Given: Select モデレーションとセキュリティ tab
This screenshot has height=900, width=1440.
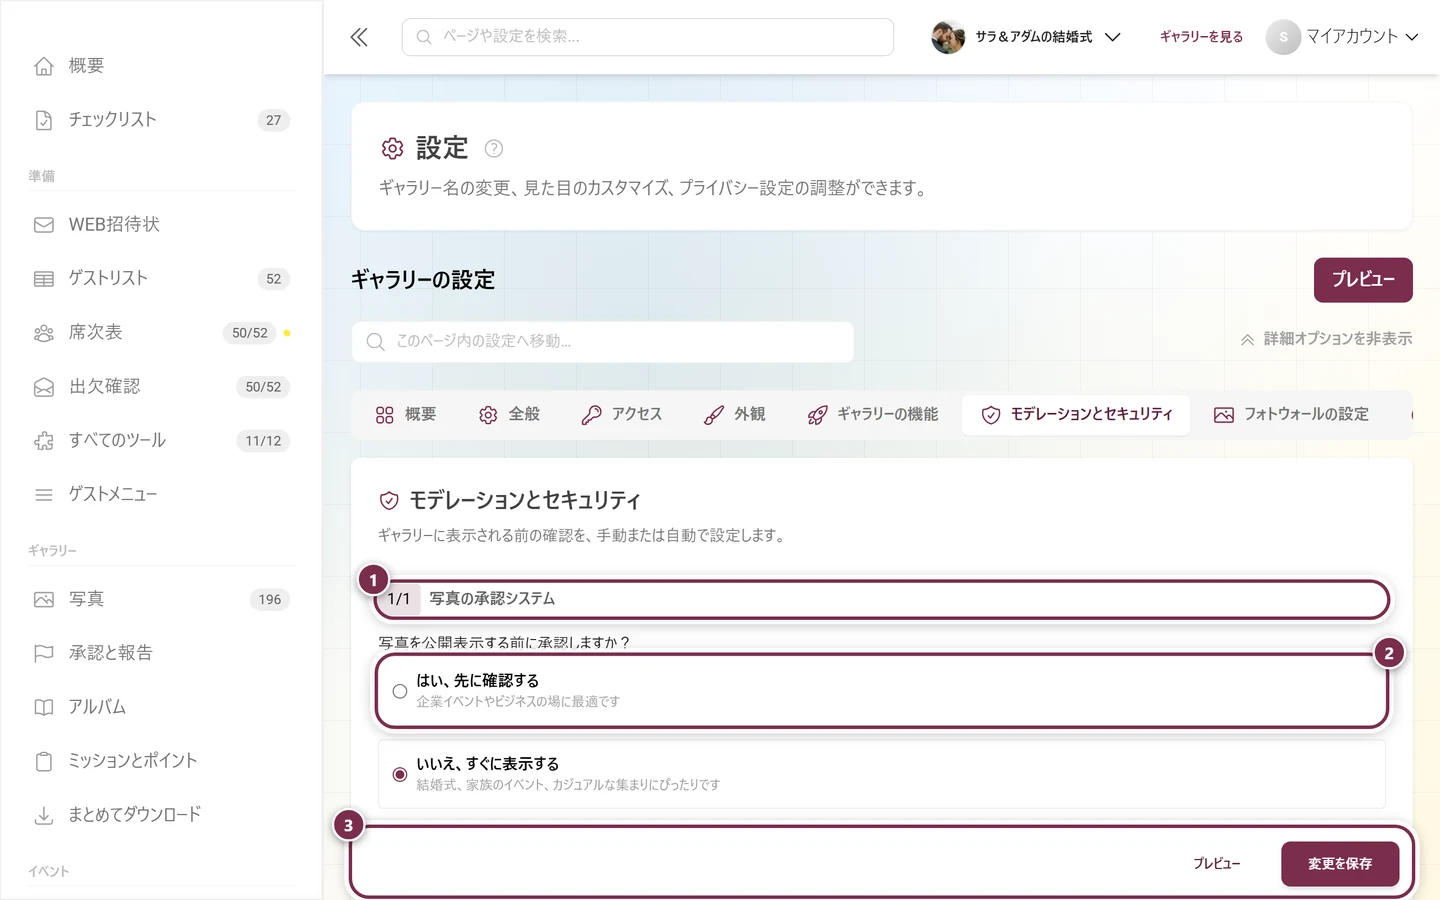Looking at the screenshot, I should pyautogui.click(x=1076, y=415).
